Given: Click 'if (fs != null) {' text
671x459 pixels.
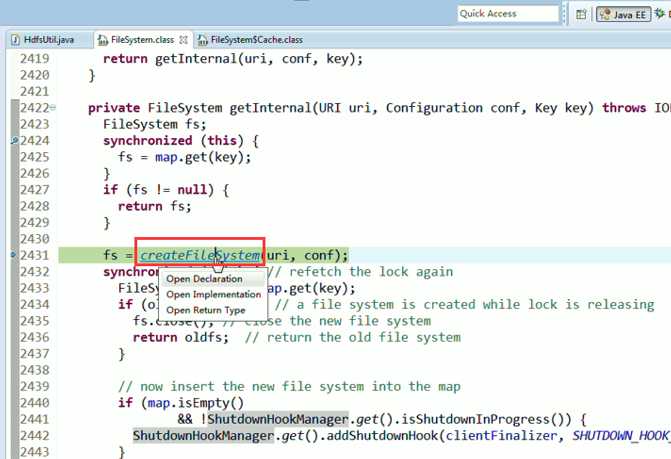Looking at the screenshot, I should [x=166, y=190].
